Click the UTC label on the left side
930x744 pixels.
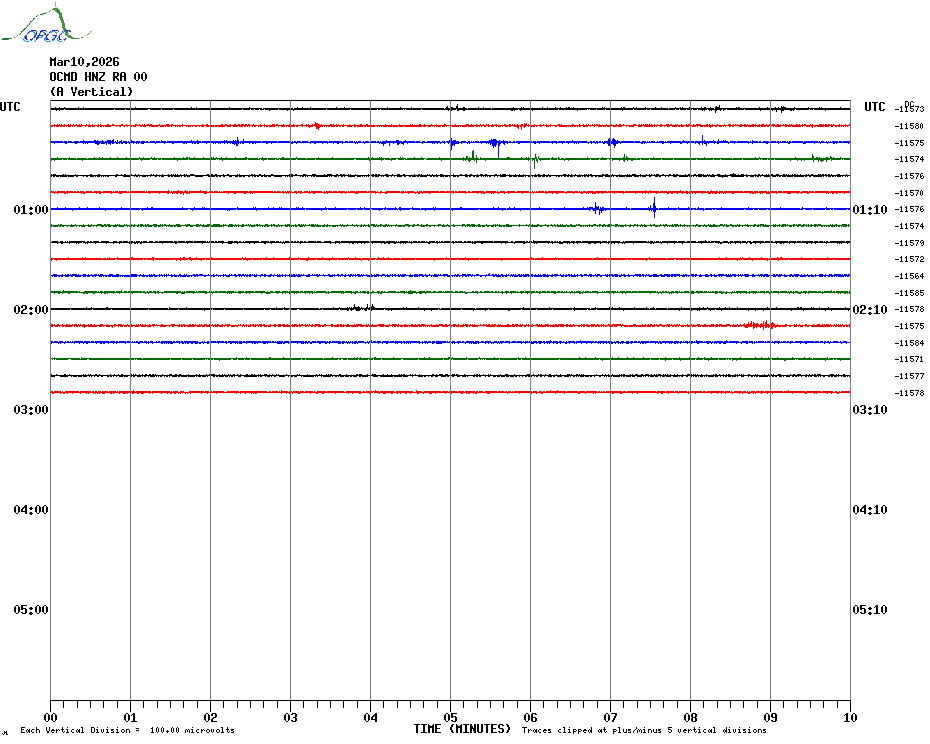tap(10, 107)
